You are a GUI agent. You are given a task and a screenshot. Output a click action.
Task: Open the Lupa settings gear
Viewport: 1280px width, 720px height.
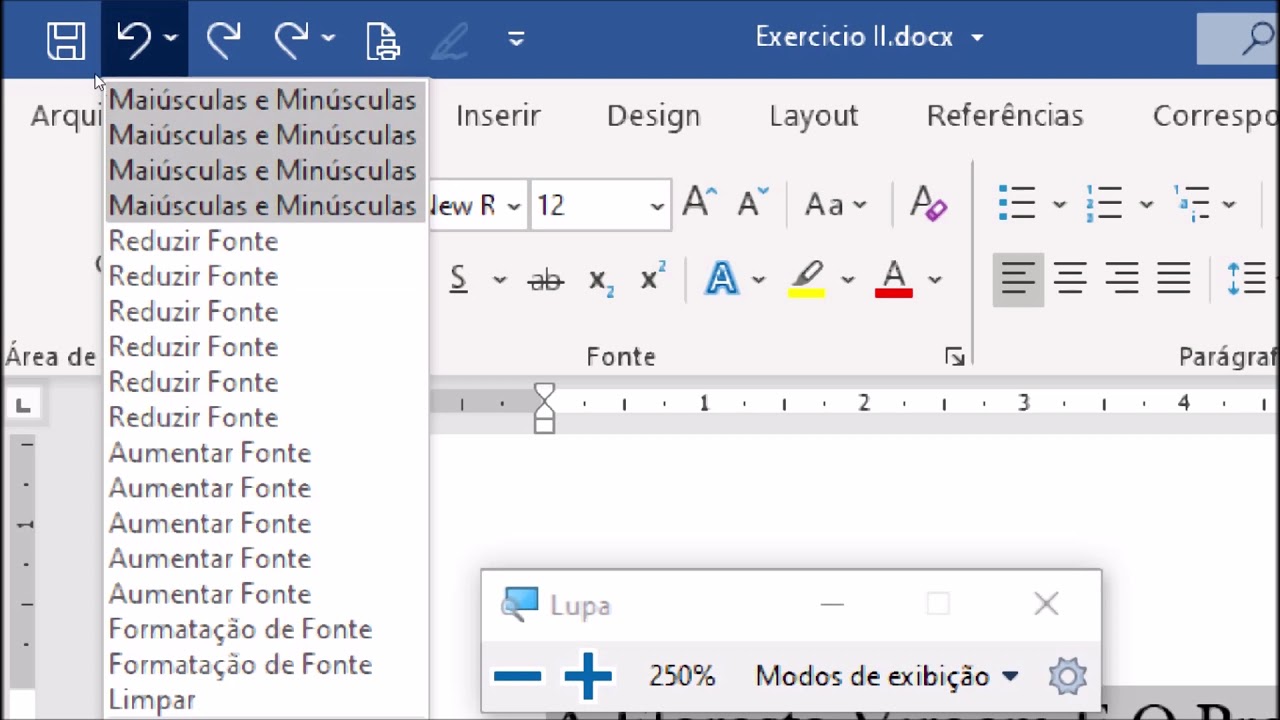[1067, 677]
